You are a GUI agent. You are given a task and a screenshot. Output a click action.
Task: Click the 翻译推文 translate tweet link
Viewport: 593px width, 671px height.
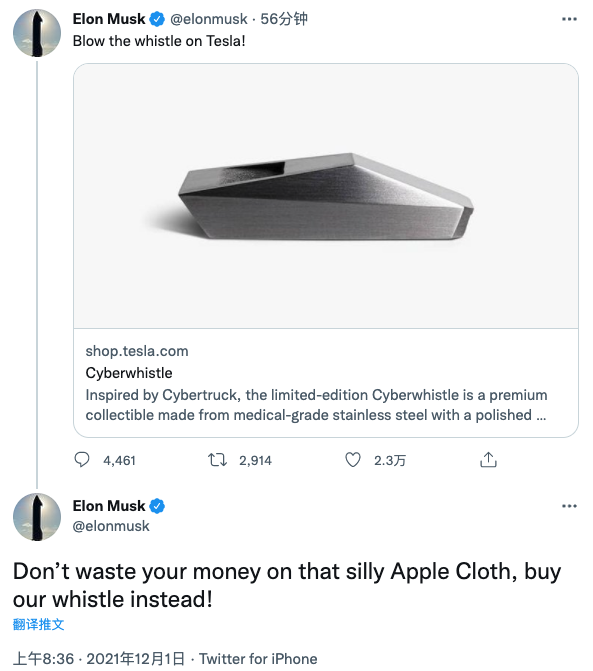(x=39, y=624)
